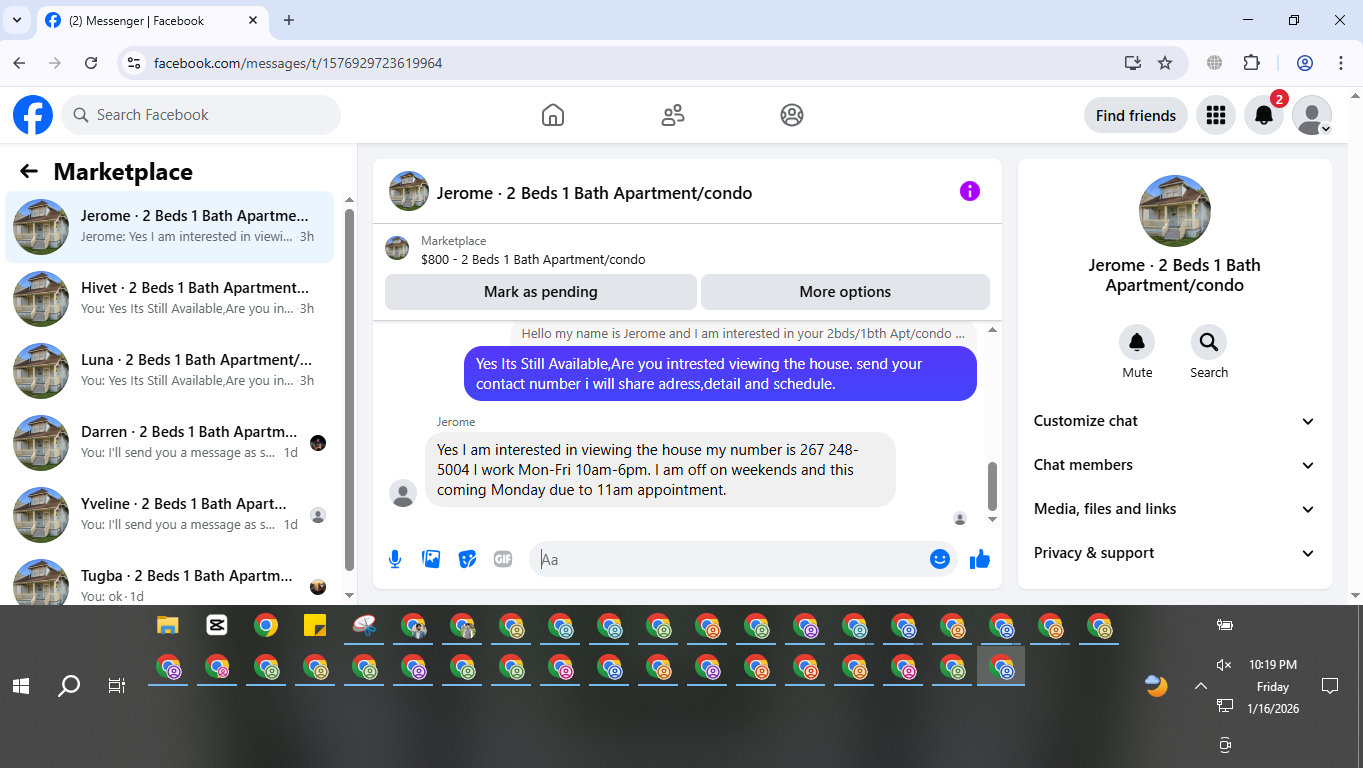Click the address bar URL
The height and width of the screenshot is (768, 1363).
click(298, 63)
